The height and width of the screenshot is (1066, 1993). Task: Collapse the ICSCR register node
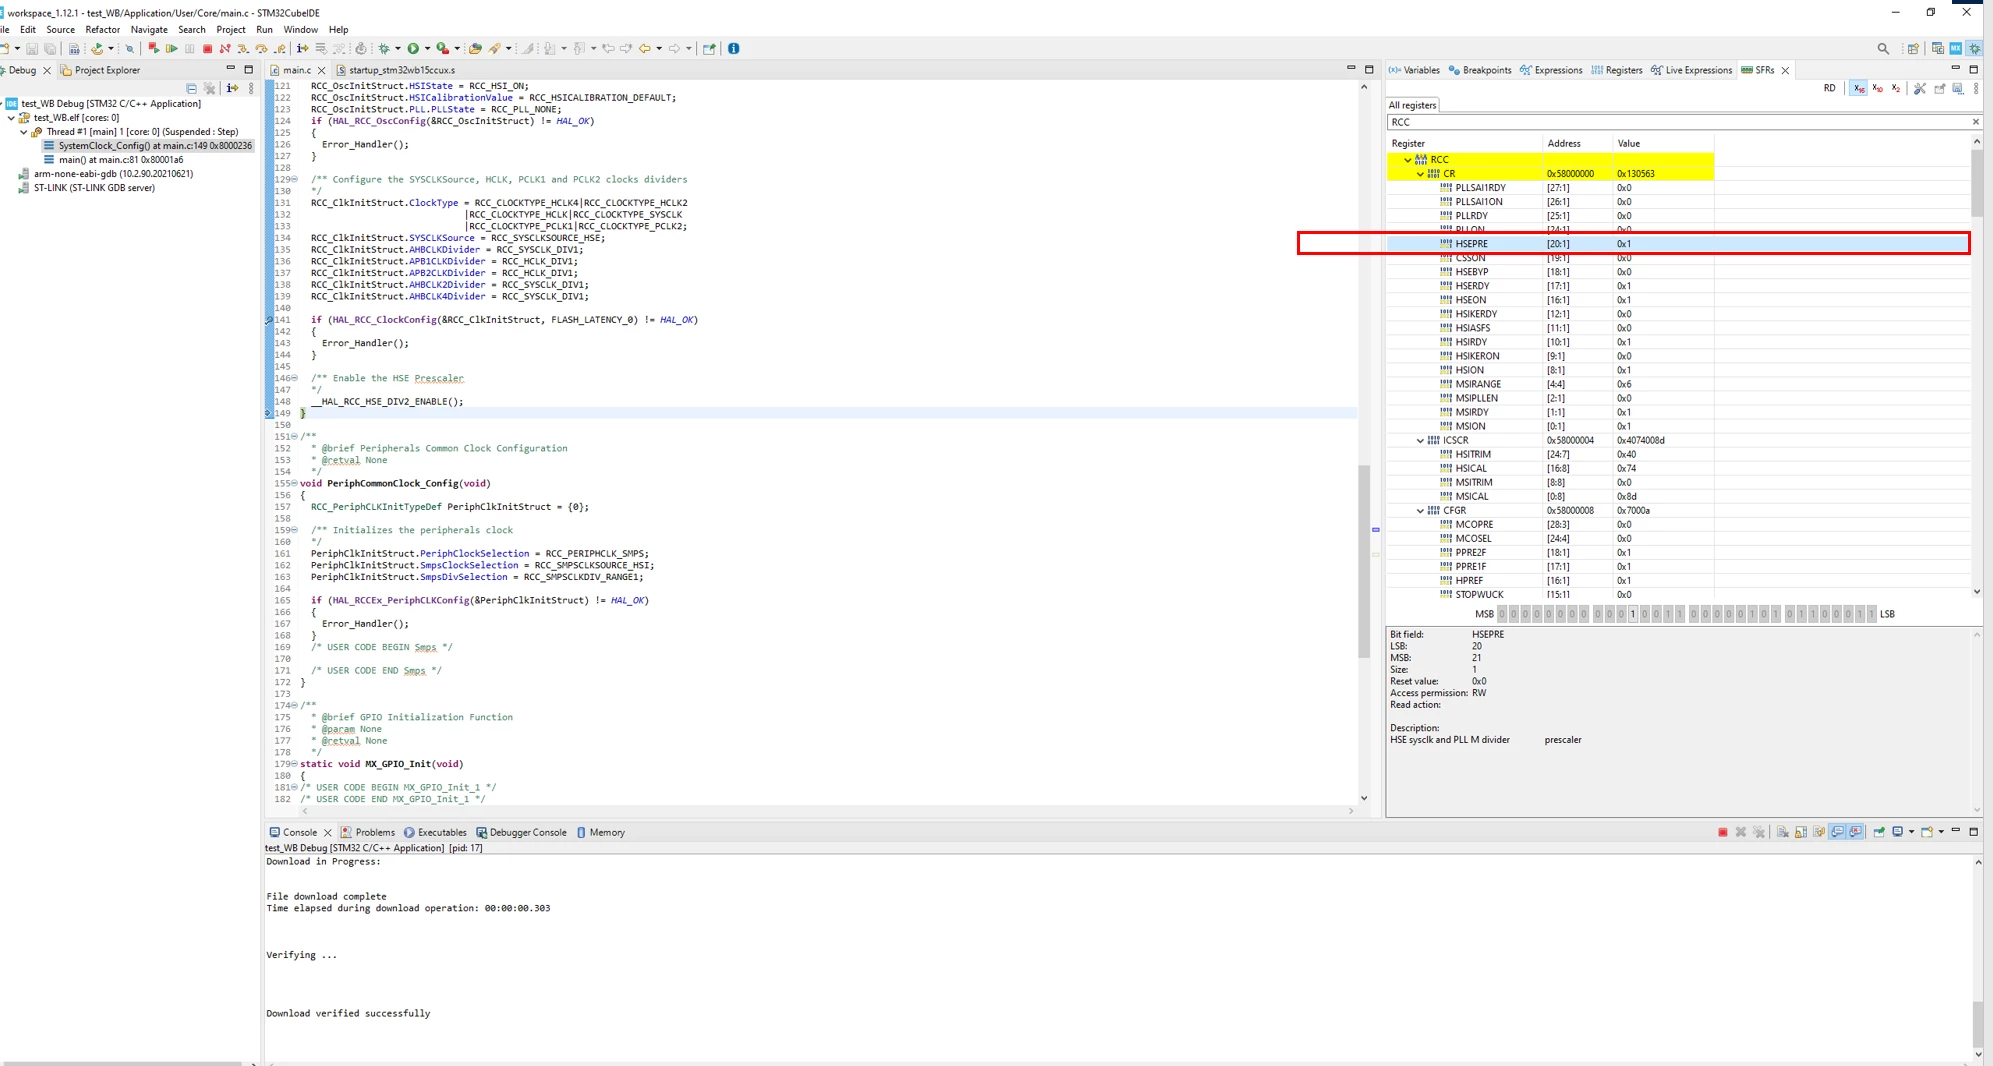click(1420, 441)
